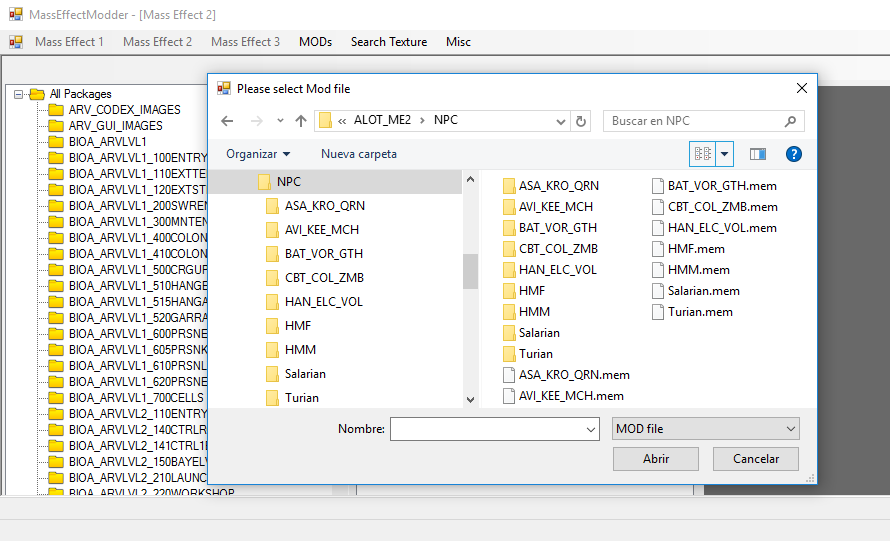Screen dimensions: 890x541
Task: Show the preview pane icon
Action: point(758,154)
